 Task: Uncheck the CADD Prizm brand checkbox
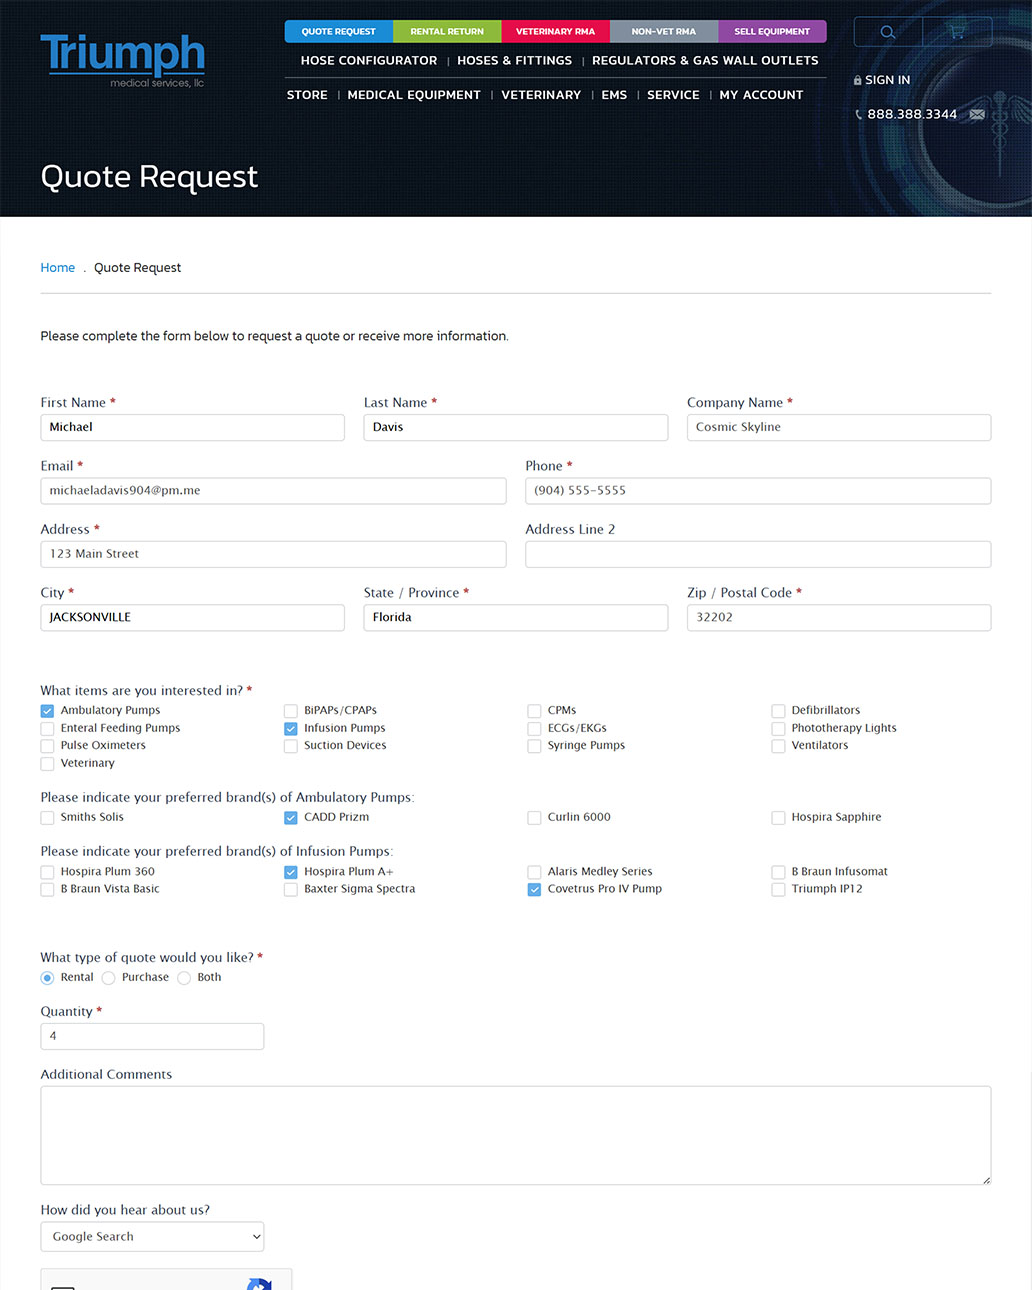[291, 818]
